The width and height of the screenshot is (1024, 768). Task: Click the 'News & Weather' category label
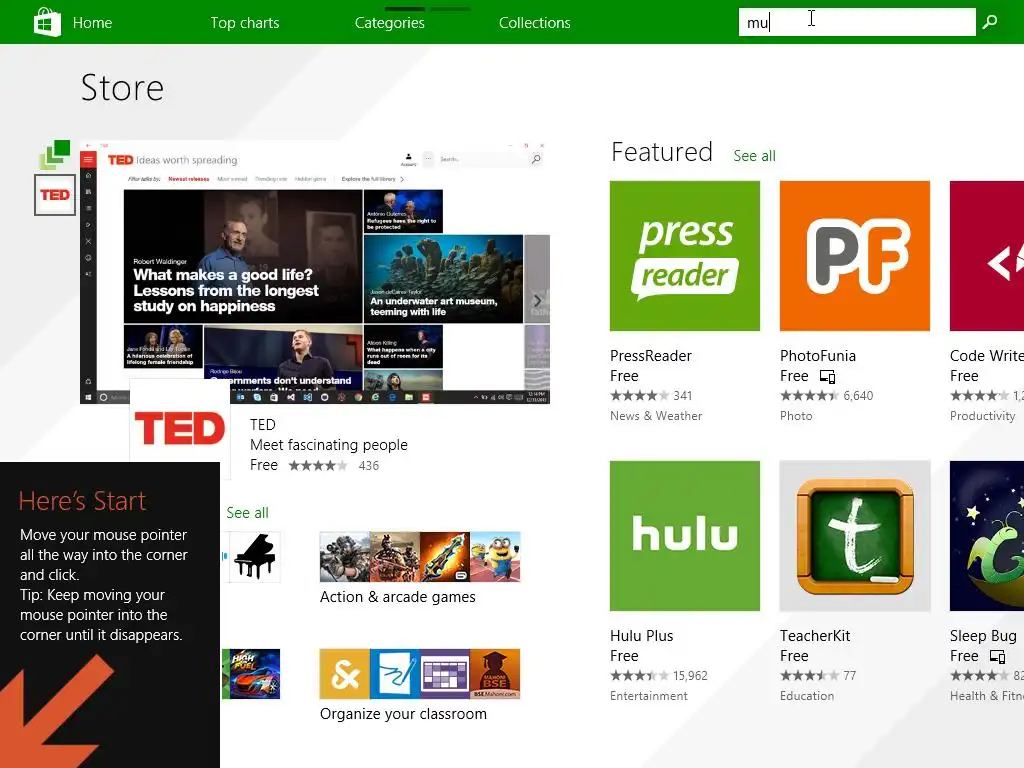click(x=656, y=416)
